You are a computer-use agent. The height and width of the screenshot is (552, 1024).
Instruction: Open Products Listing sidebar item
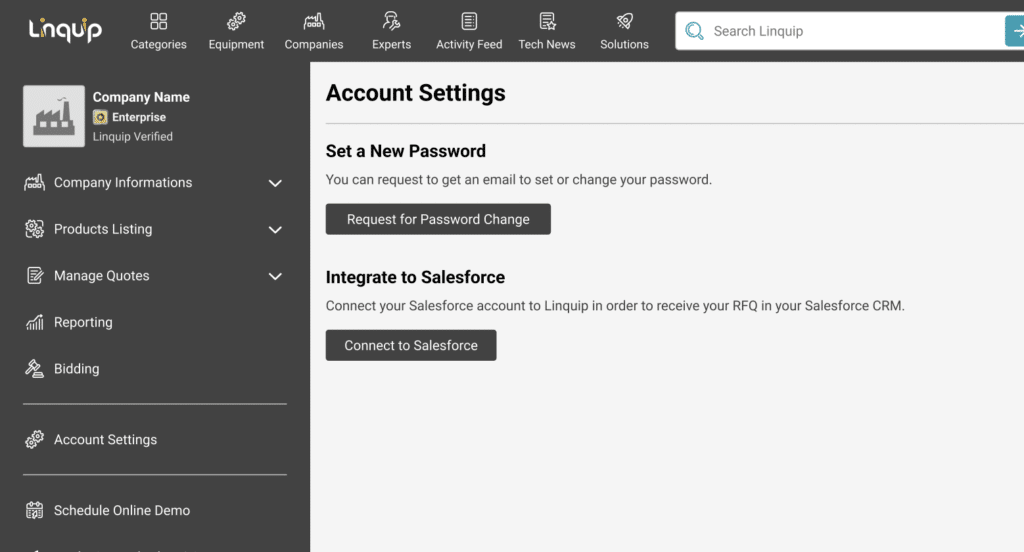tap(154, 229)
